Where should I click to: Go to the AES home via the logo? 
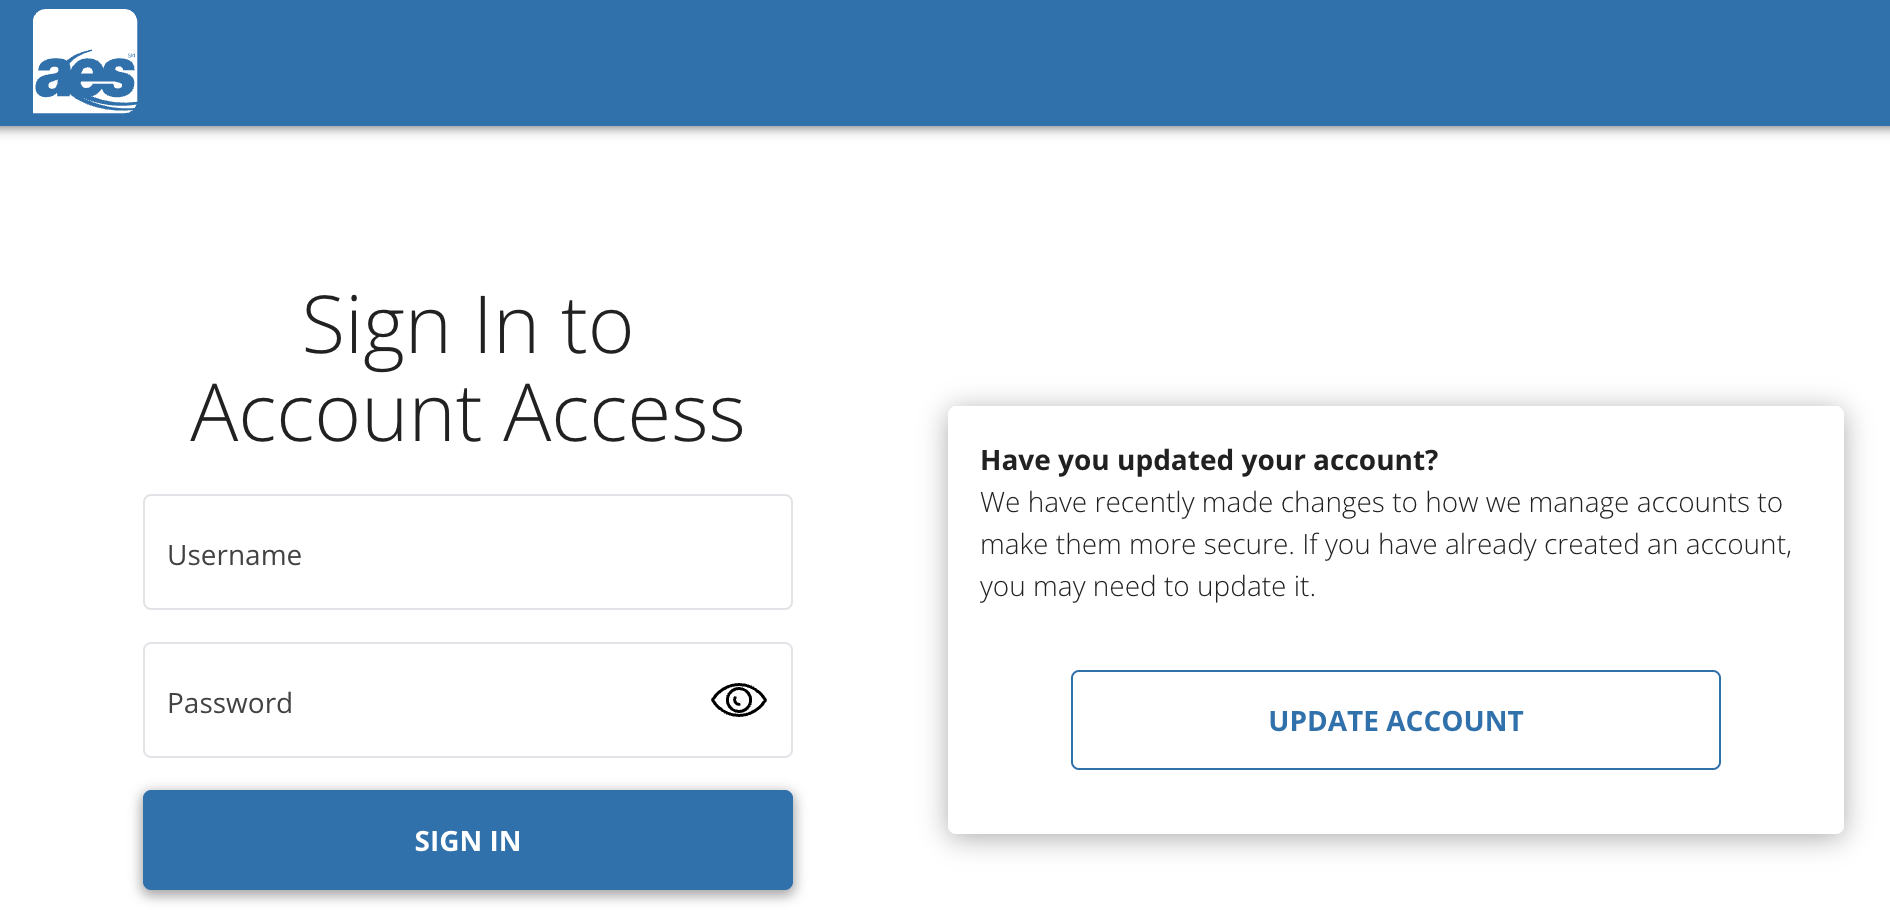pos(85,61)
